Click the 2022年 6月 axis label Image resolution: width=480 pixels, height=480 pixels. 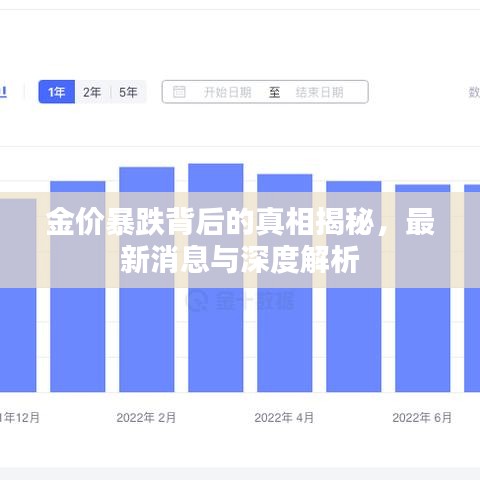pyautogui.click(x=422, y=417)
